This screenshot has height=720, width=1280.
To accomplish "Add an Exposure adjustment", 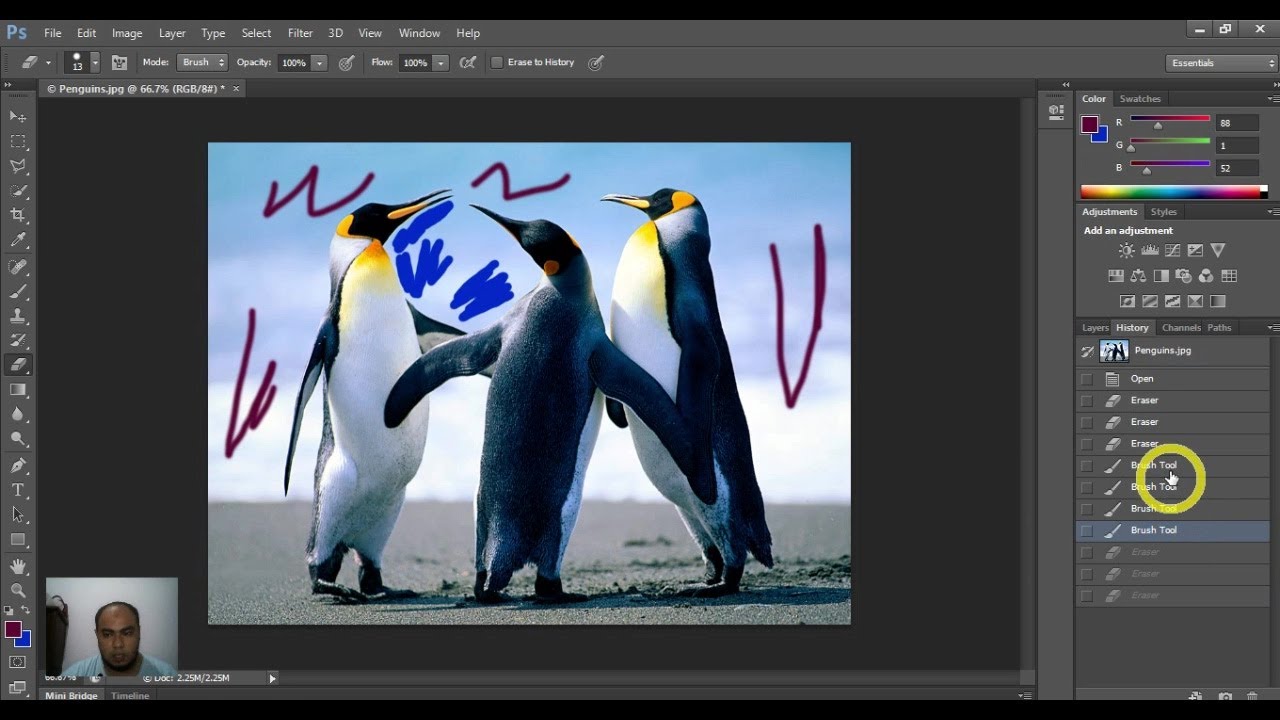I will (1195, 251).
